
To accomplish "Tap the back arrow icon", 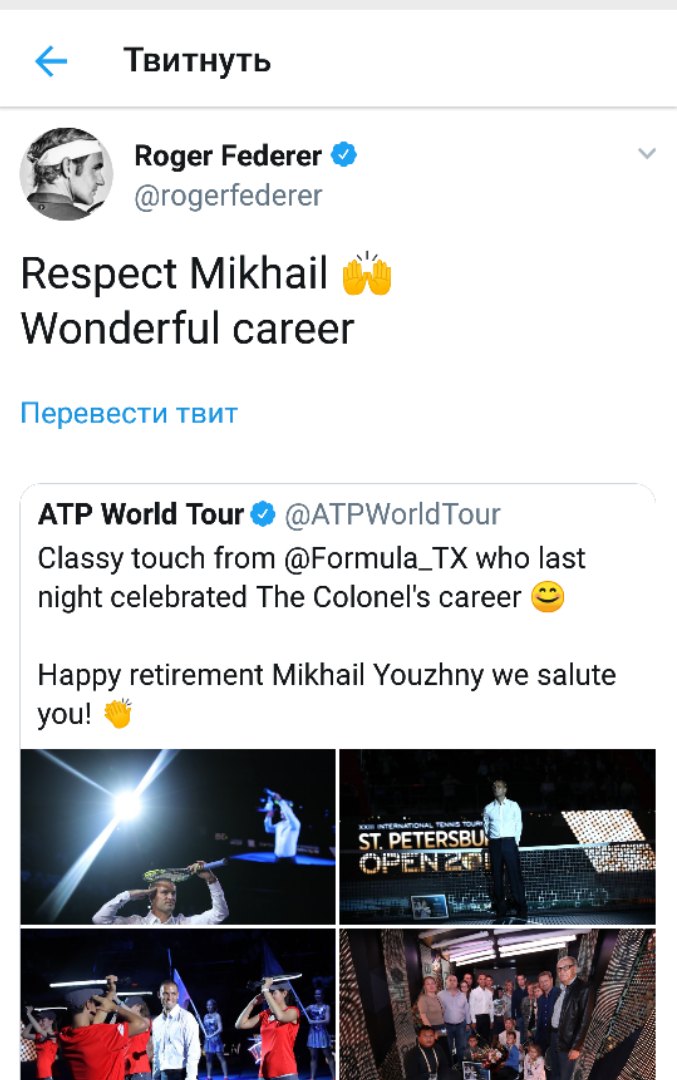I will (50, 62).
